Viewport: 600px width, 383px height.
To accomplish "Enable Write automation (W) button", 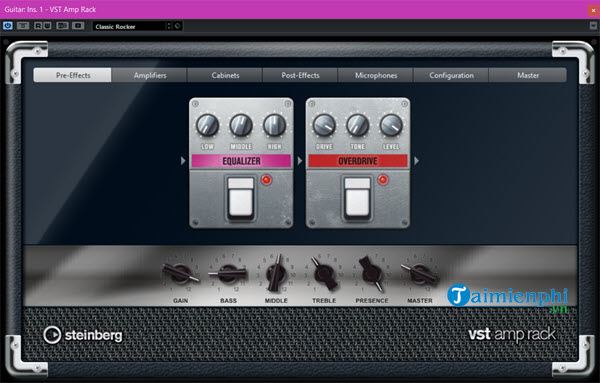I will (47, 26).
